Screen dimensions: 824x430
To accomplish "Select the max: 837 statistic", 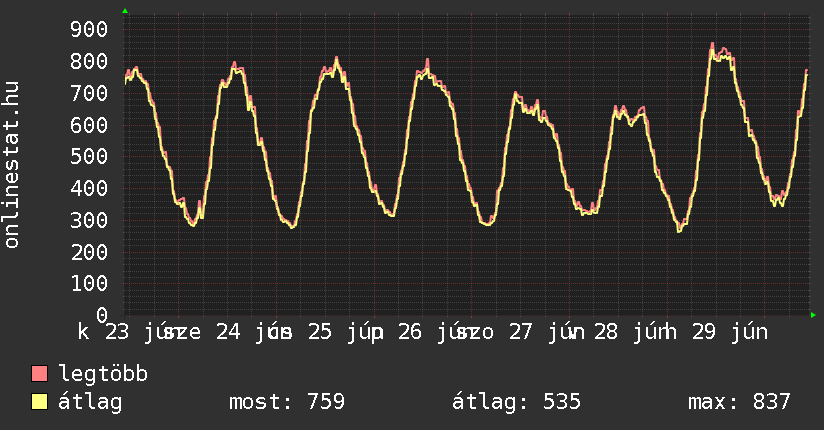I will tap(739, 402).
